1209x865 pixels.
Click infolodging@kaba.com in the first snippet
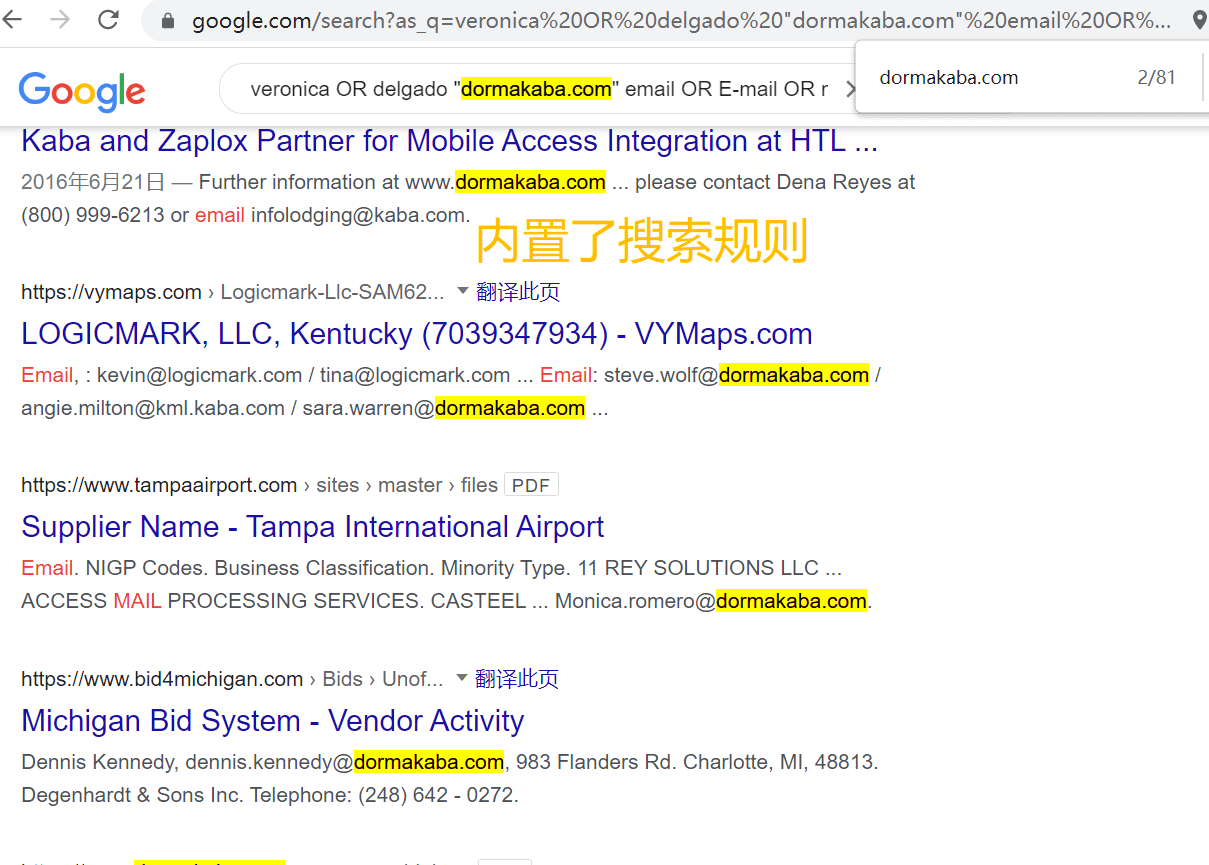359,215
